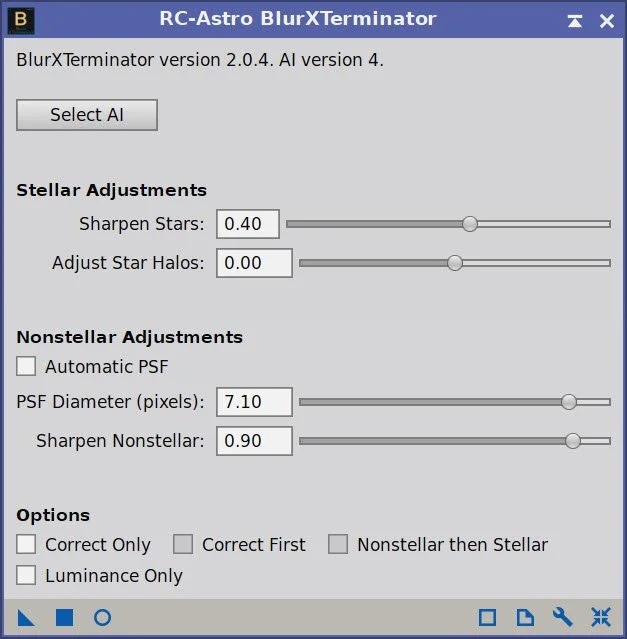627x639 pixels.
Task: Click the Sharpen Nonstellar value field
Action: [x=254, y=441]
